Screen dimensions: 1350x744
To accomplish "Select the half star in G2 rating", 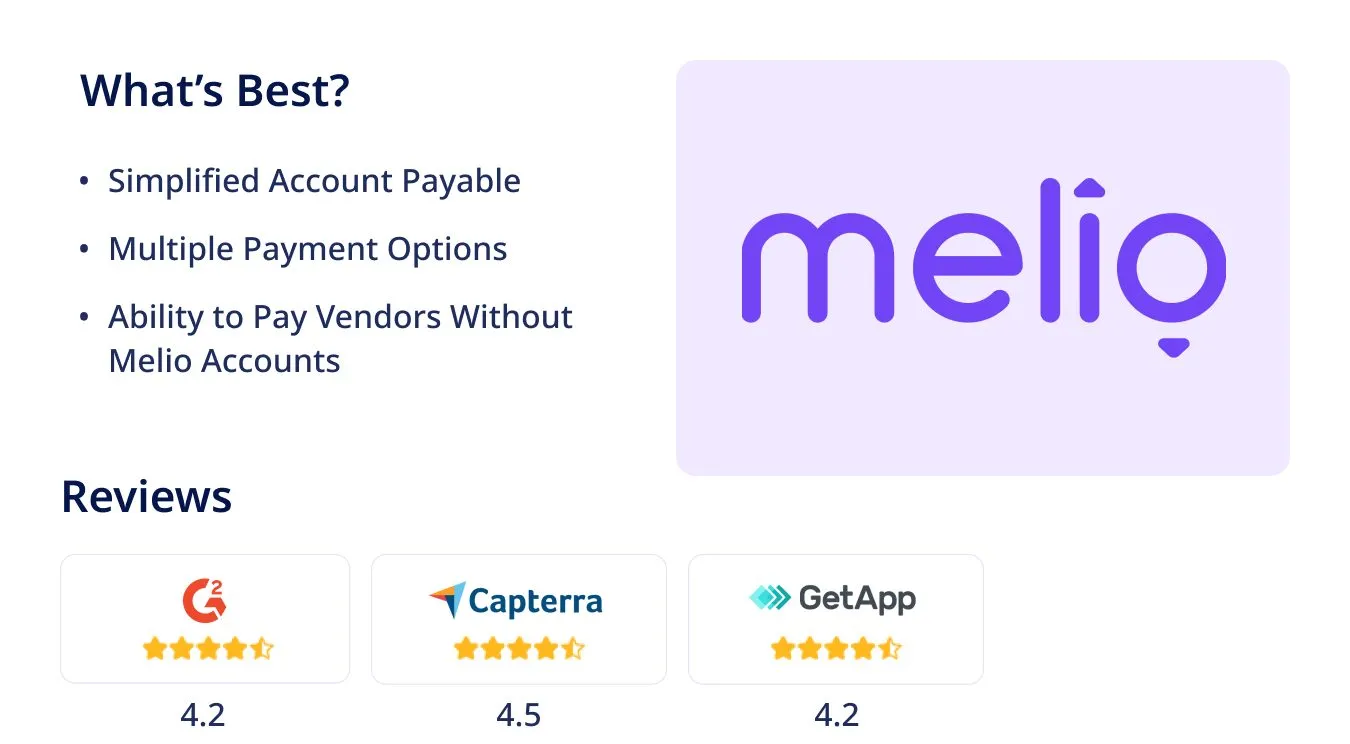I will click(x=261, y=649).
